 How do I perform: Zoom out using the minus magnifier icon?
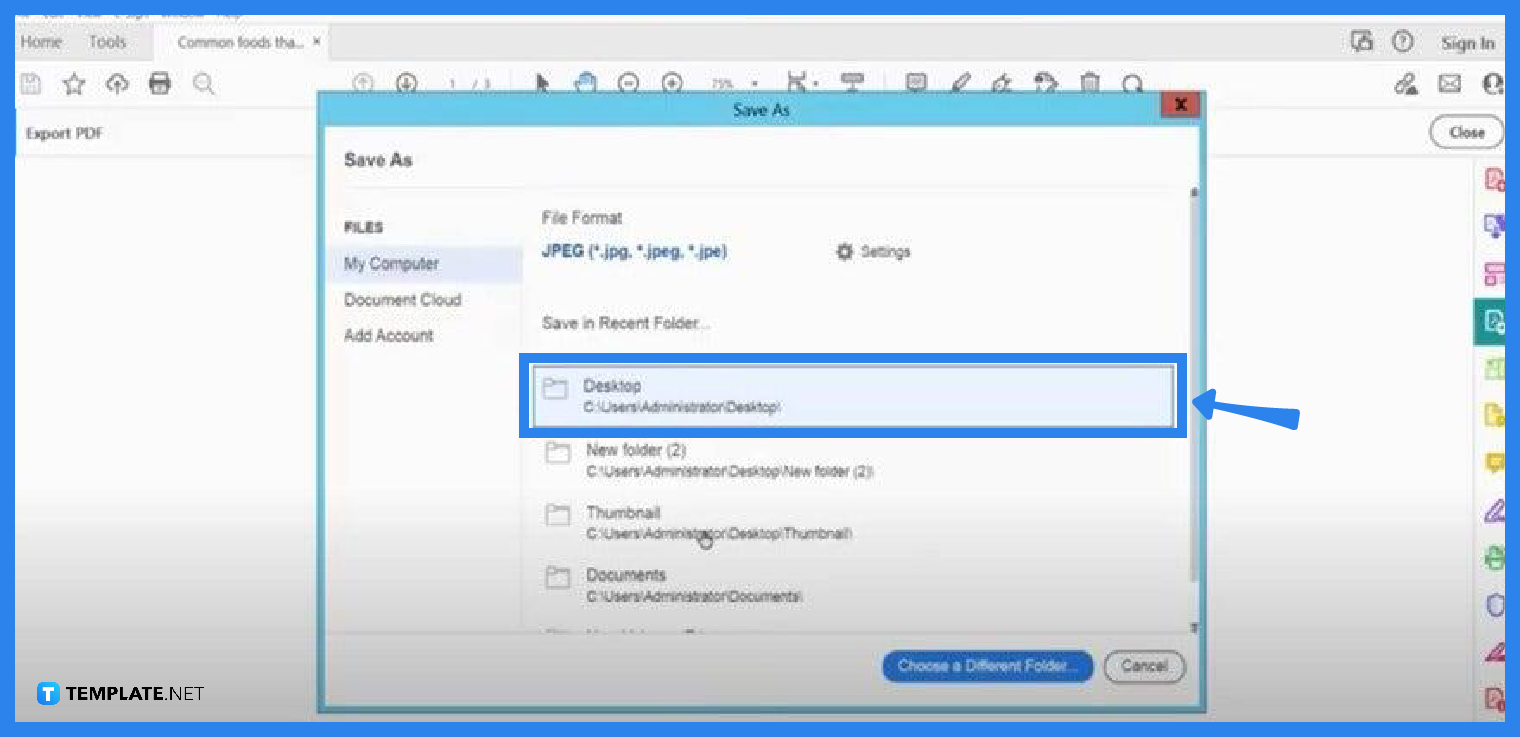tap(628, 84)
